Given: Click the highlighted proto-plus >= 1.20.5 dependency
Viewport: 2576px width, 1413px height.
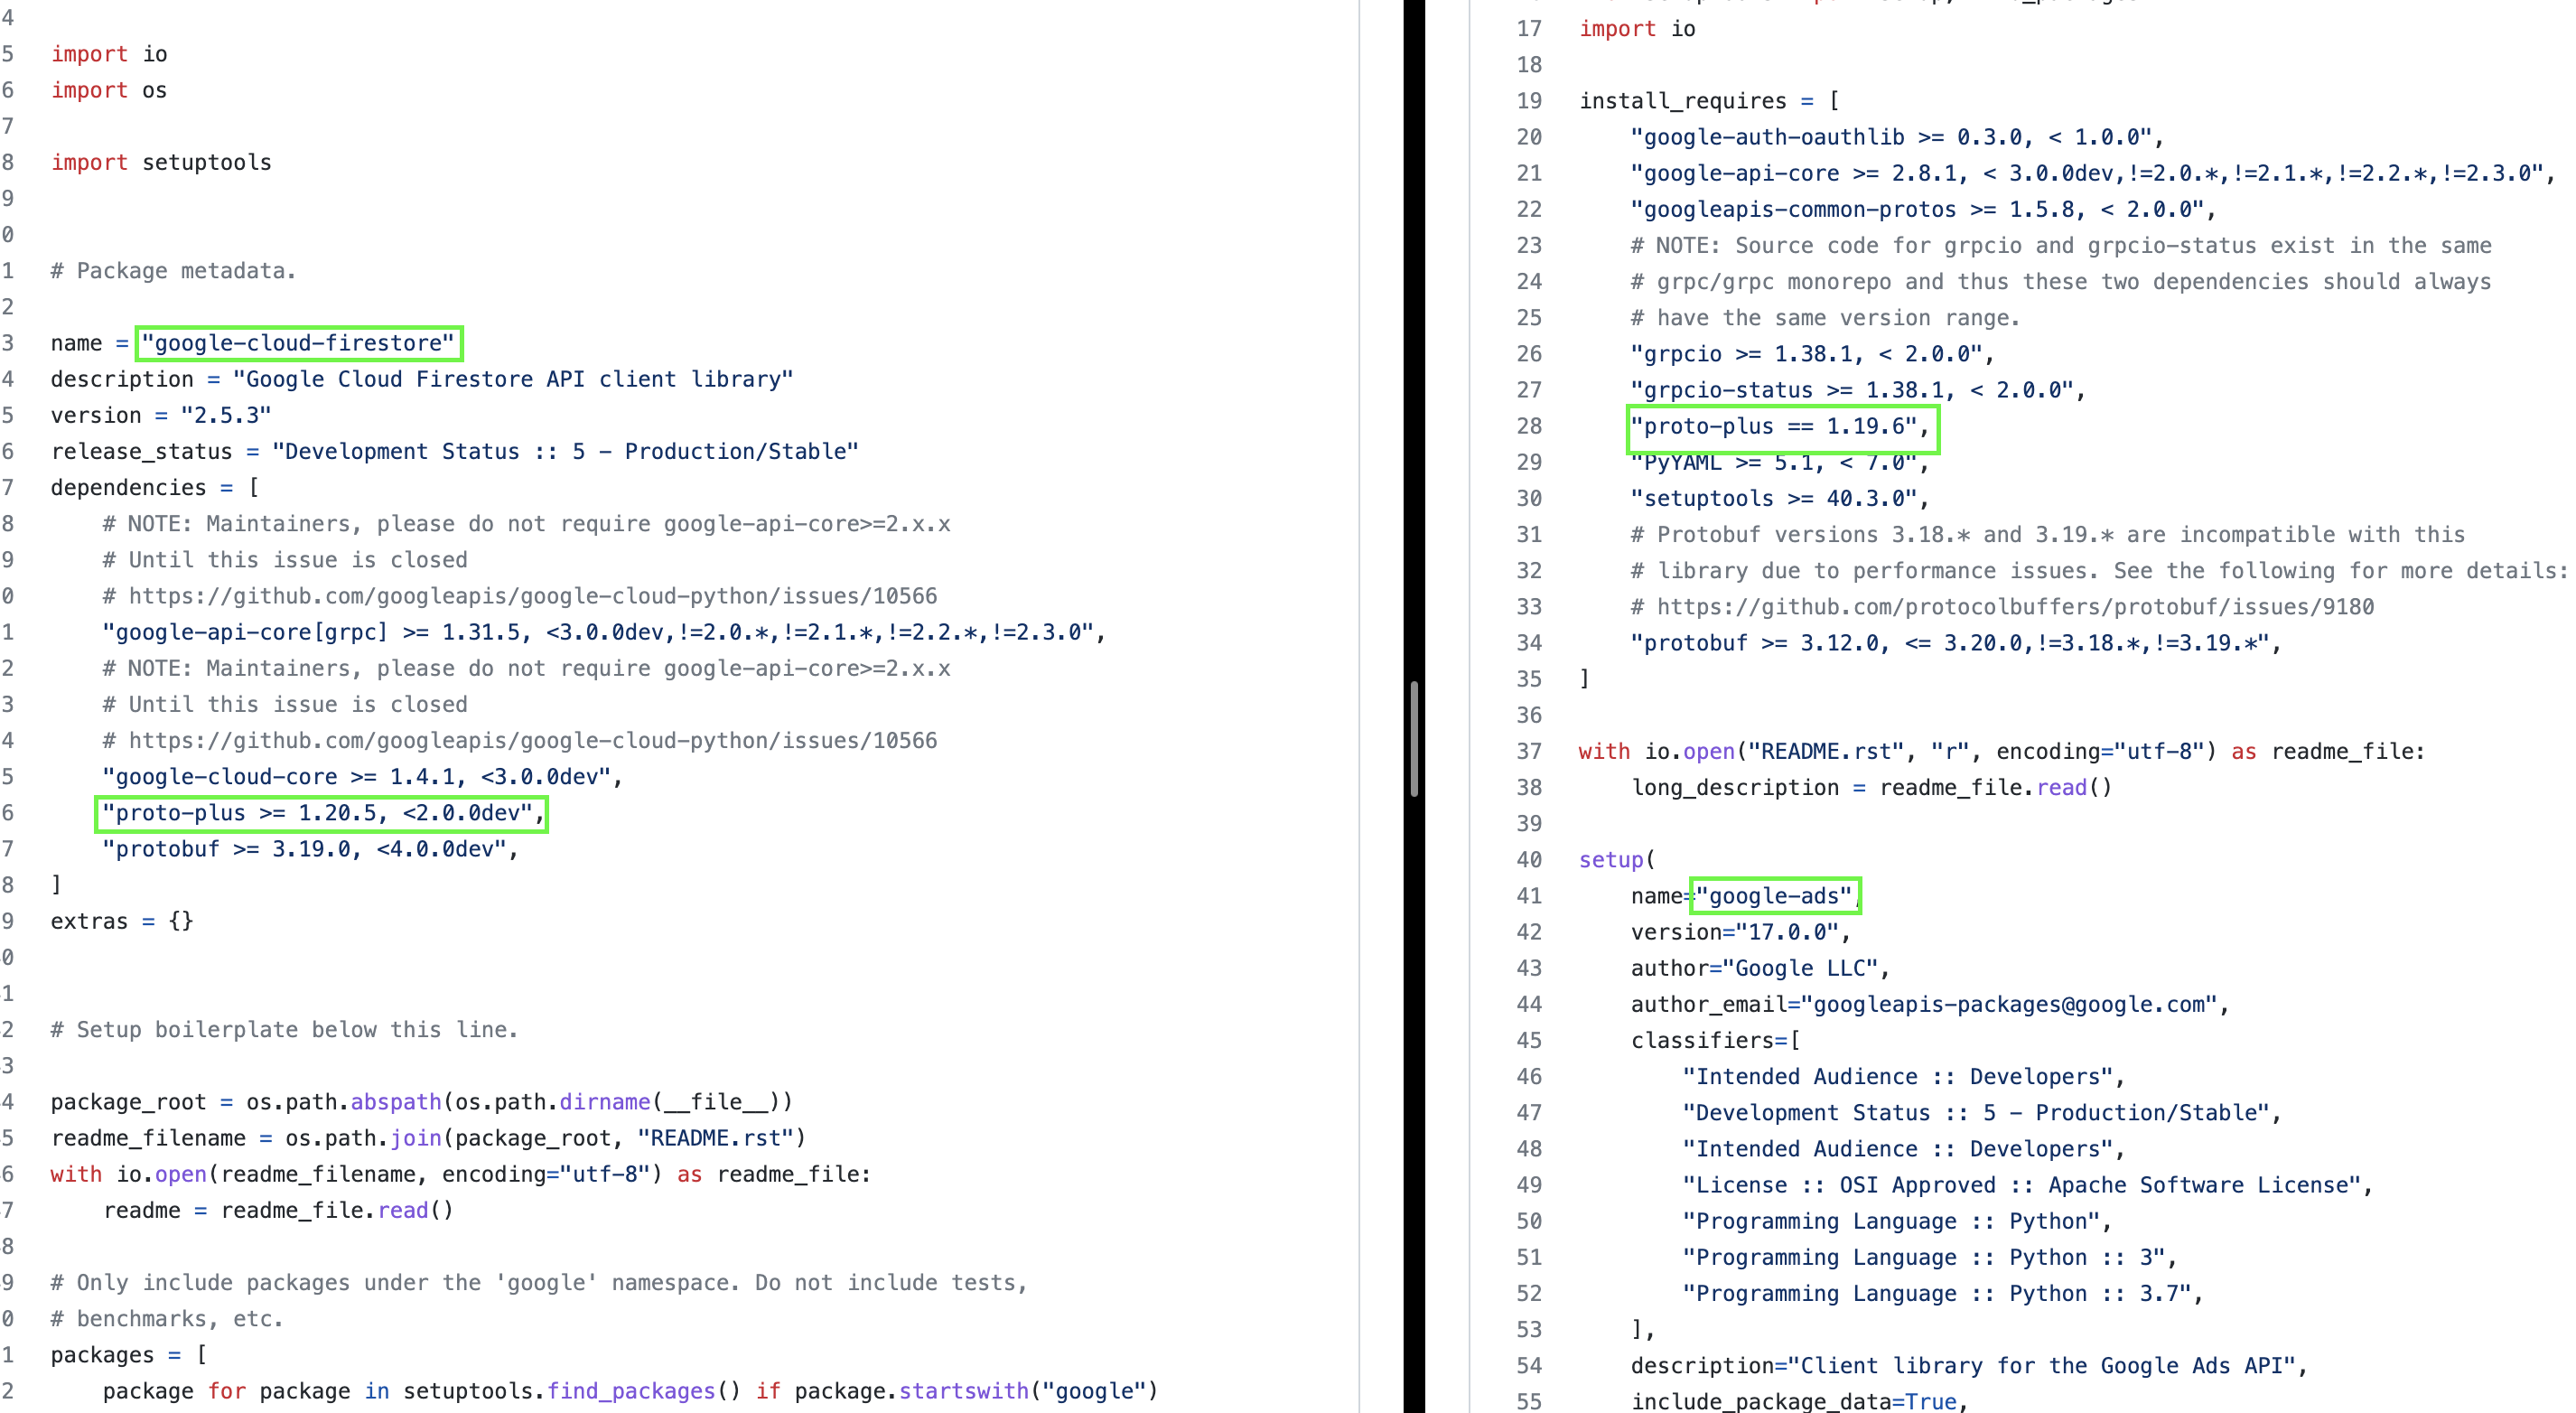Looking at the screenshot, I should (320, 813).
